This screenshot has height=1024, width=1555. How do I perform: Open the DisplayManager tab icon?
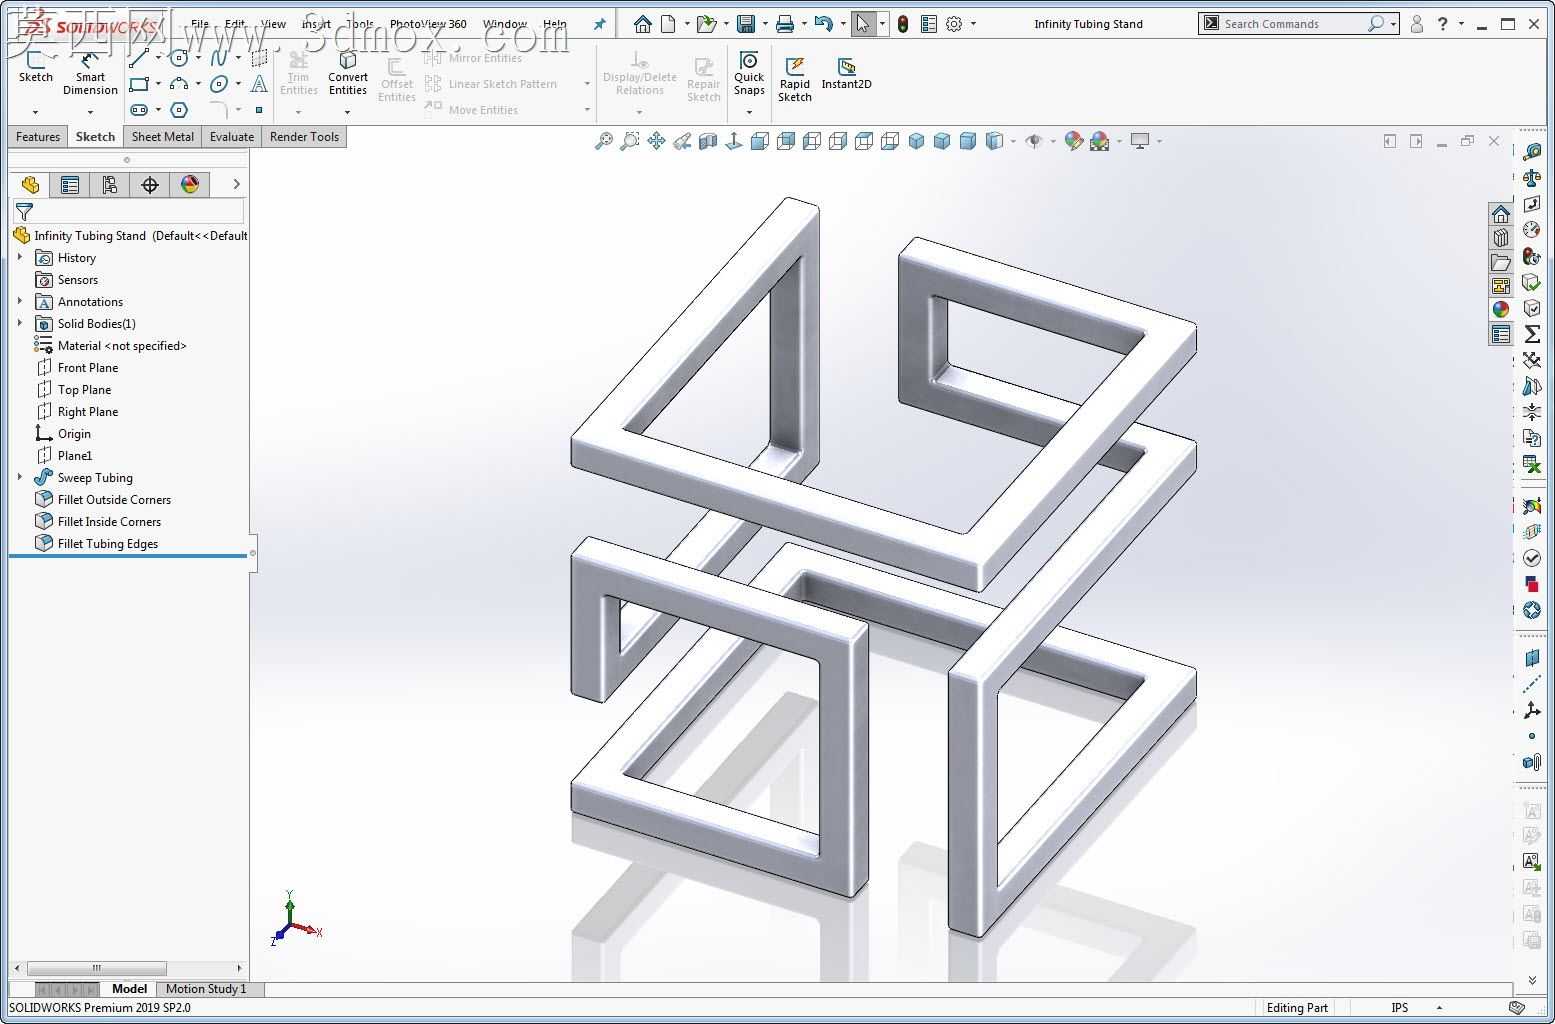[x=190, y=184]
